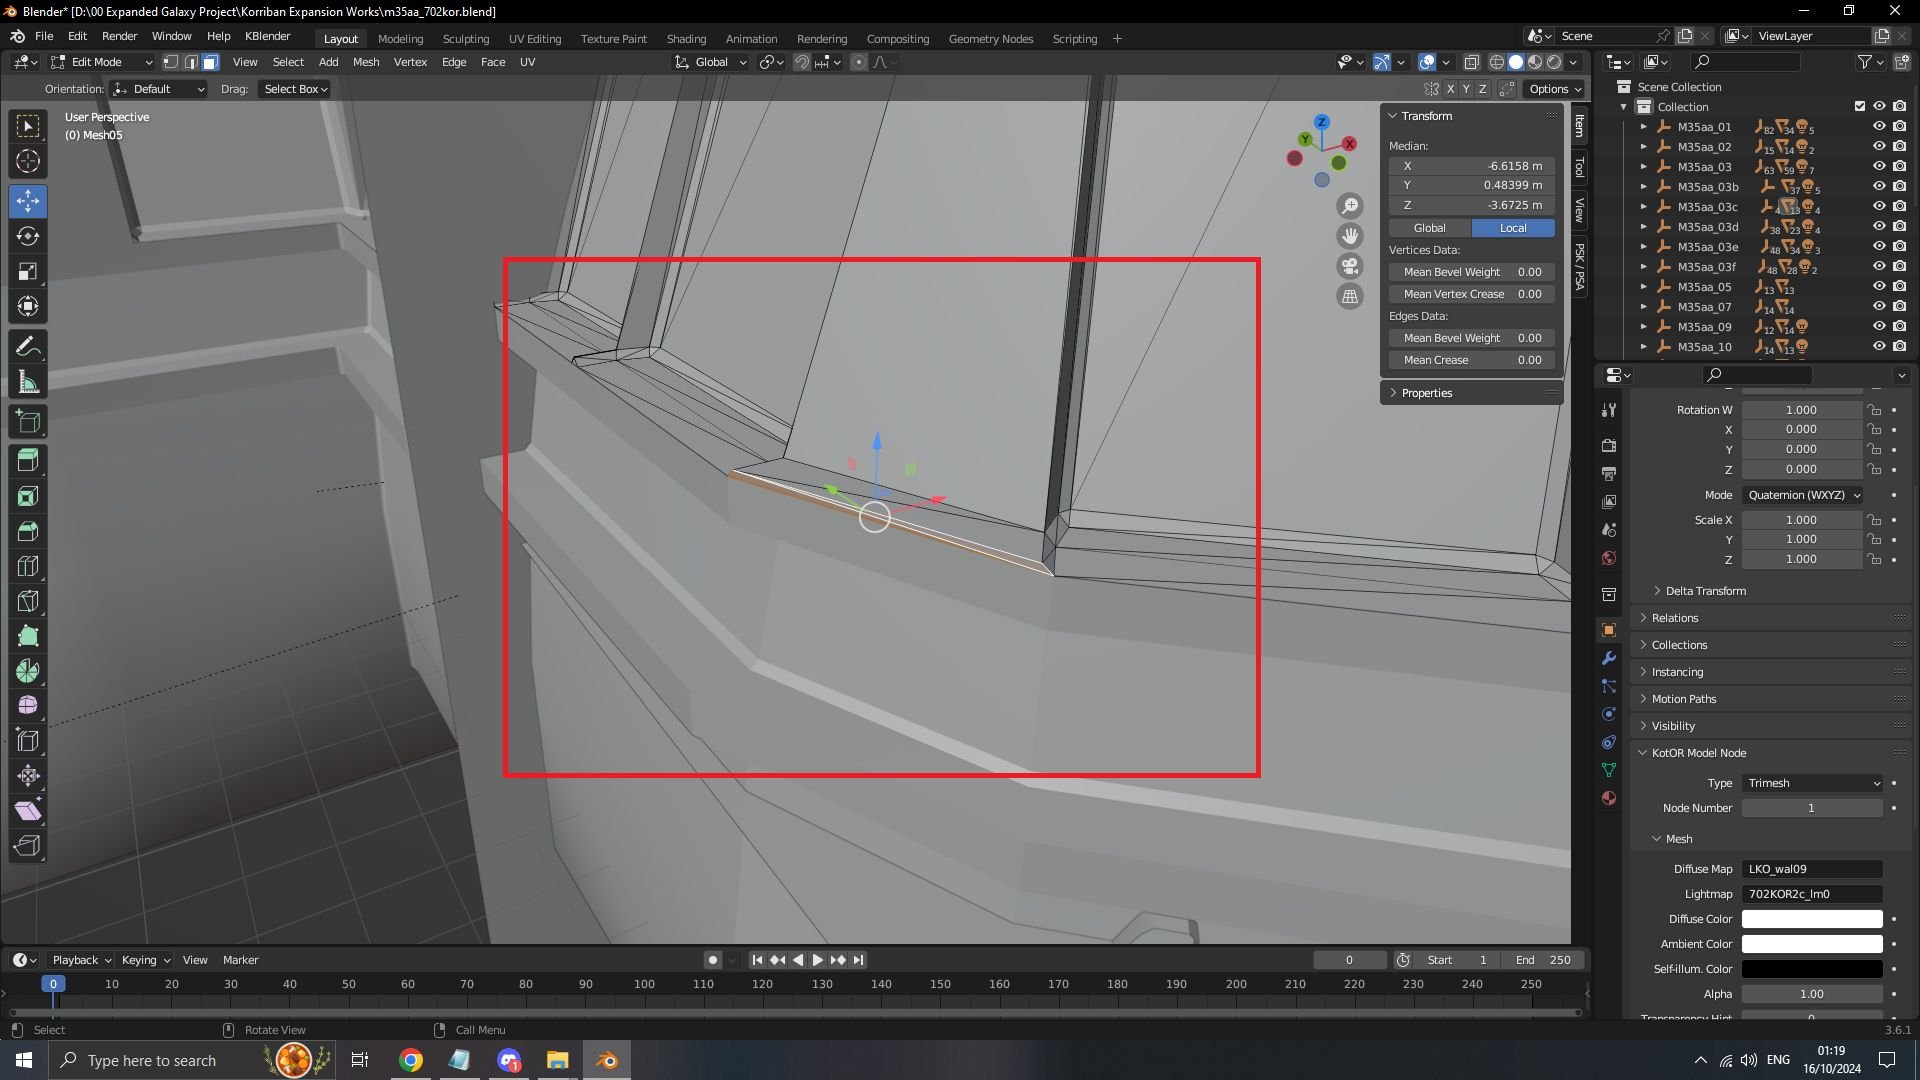
Task: Click the Global orientation button
Action: (x=1429, y=227)
